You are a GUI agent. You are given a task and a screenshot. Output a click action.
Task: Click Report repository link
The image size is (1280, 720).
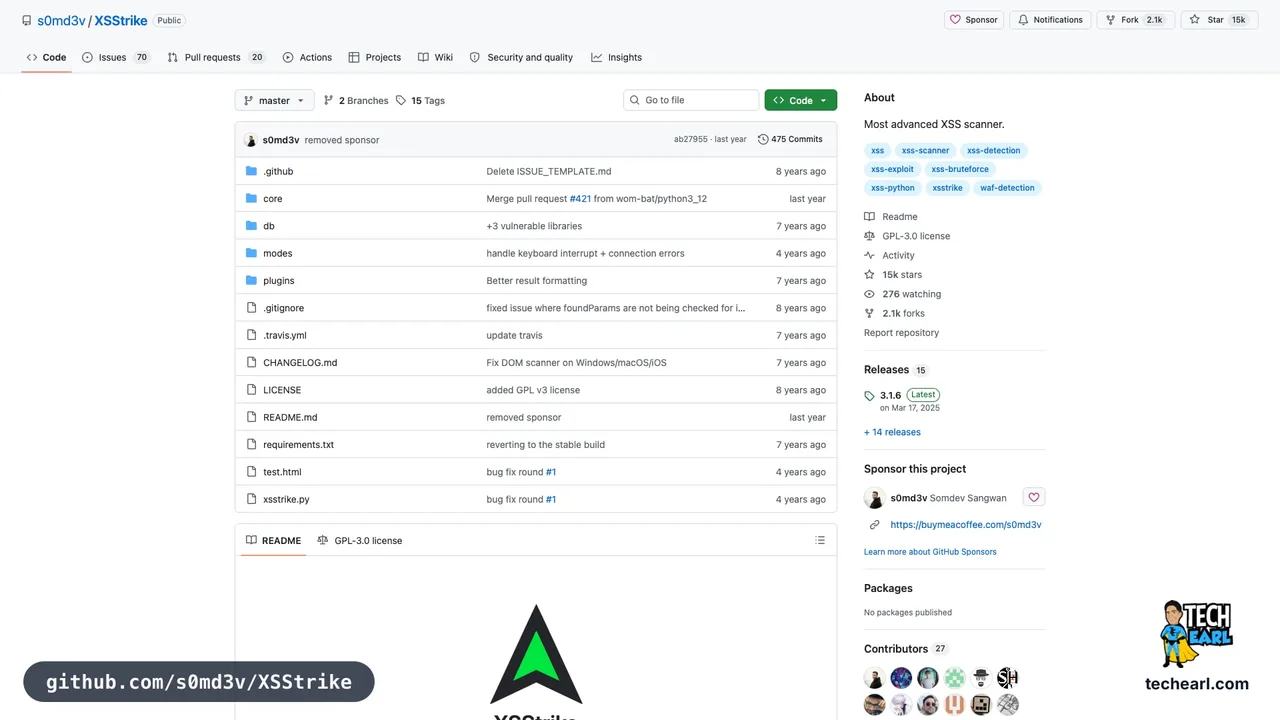pos(901,333)
